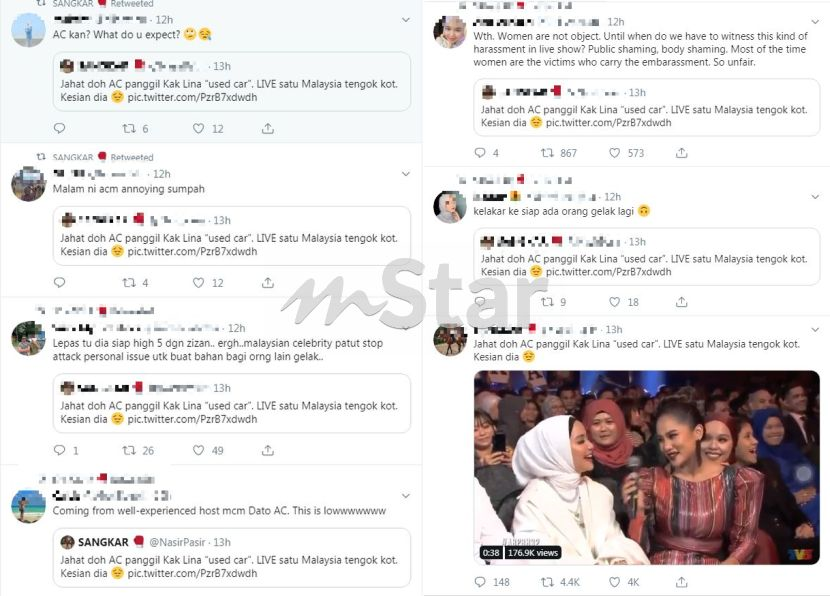
Task: Share the "kelakar ke siap ada orang gelak lagi" tweet
Action: (682, 302)
